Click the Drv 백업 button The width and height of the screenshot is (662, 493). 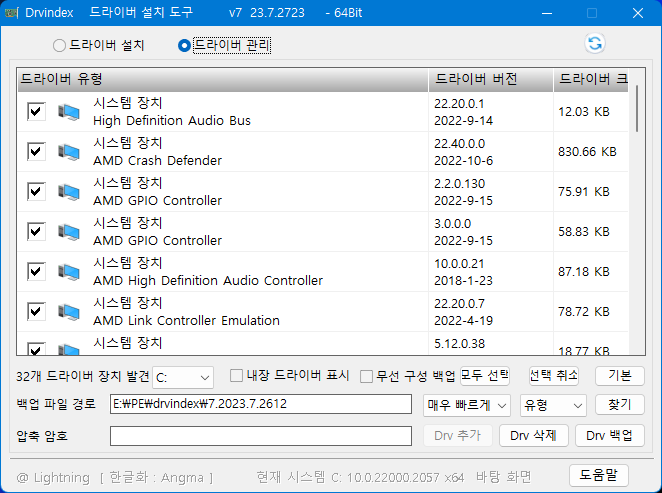pyautogui.click(x=610, y=436)
